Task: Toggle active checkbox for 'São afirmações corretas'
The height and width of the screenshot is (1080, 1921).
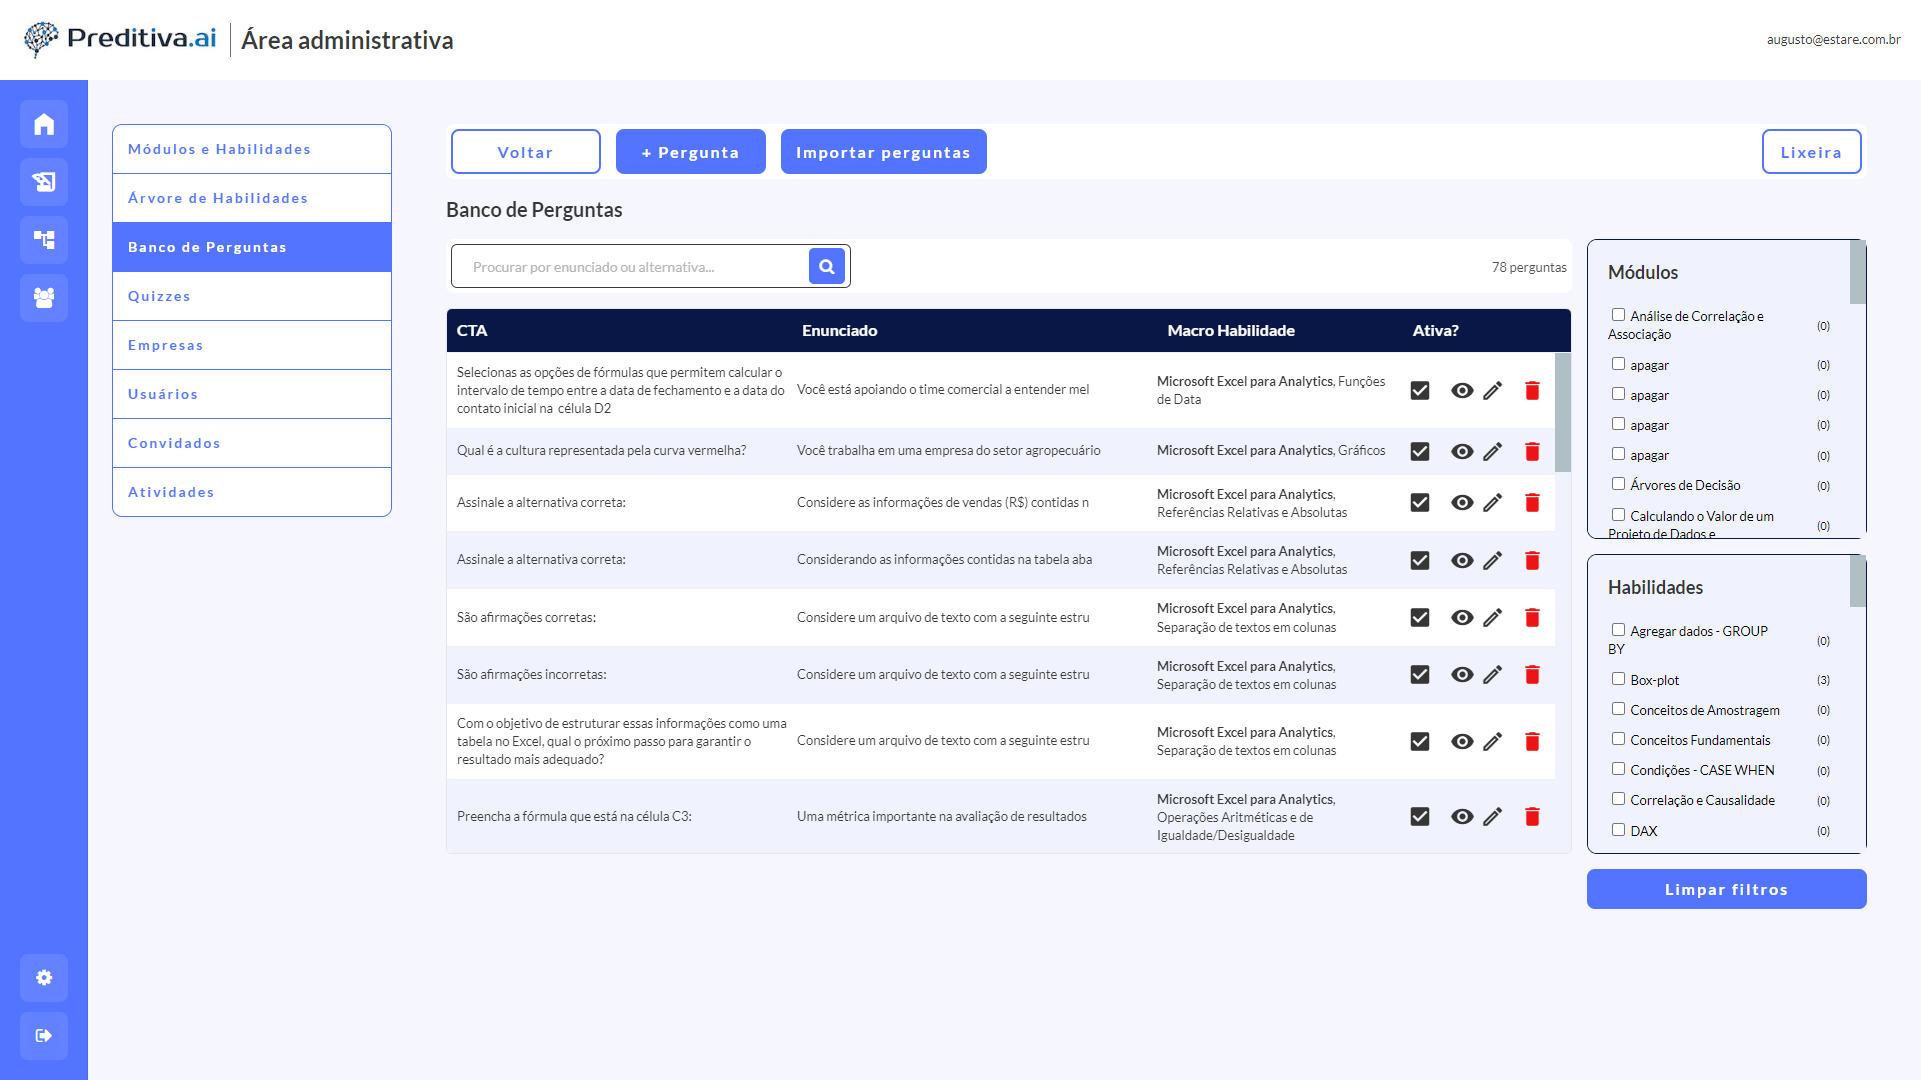Action: [x=1420, y=618]
